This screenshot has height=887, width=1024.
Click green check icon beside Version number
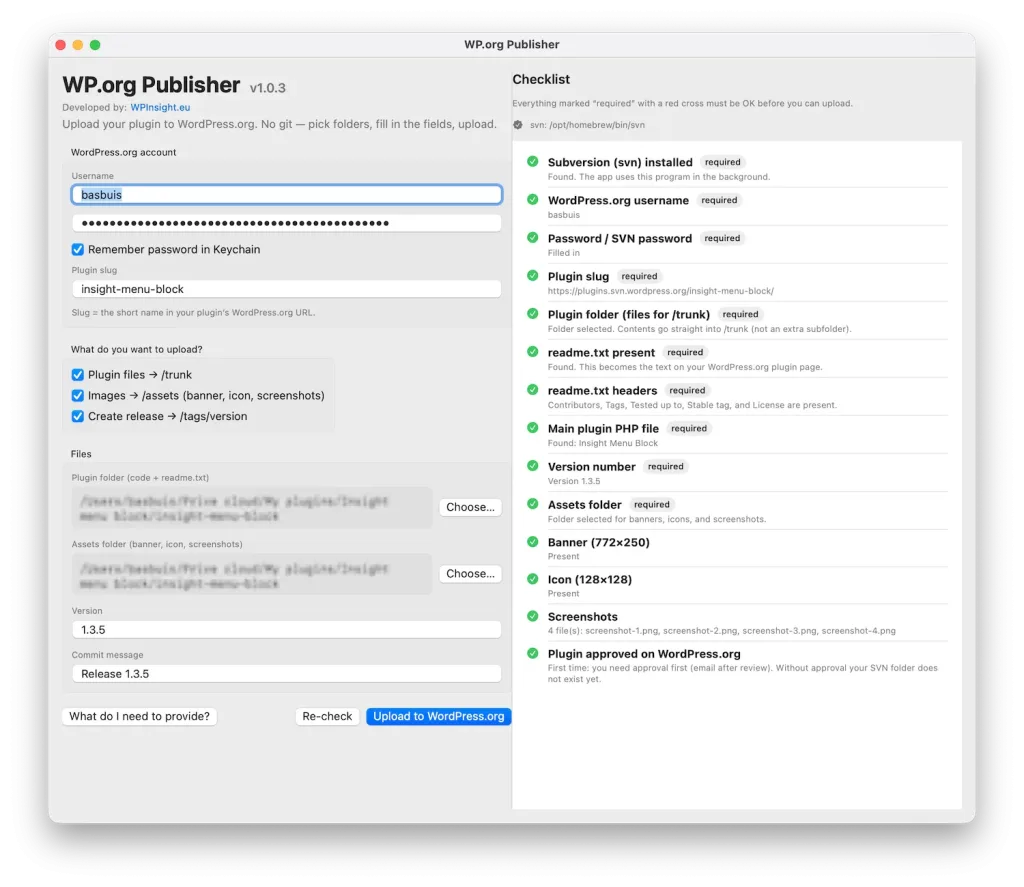tap(533, 466)
